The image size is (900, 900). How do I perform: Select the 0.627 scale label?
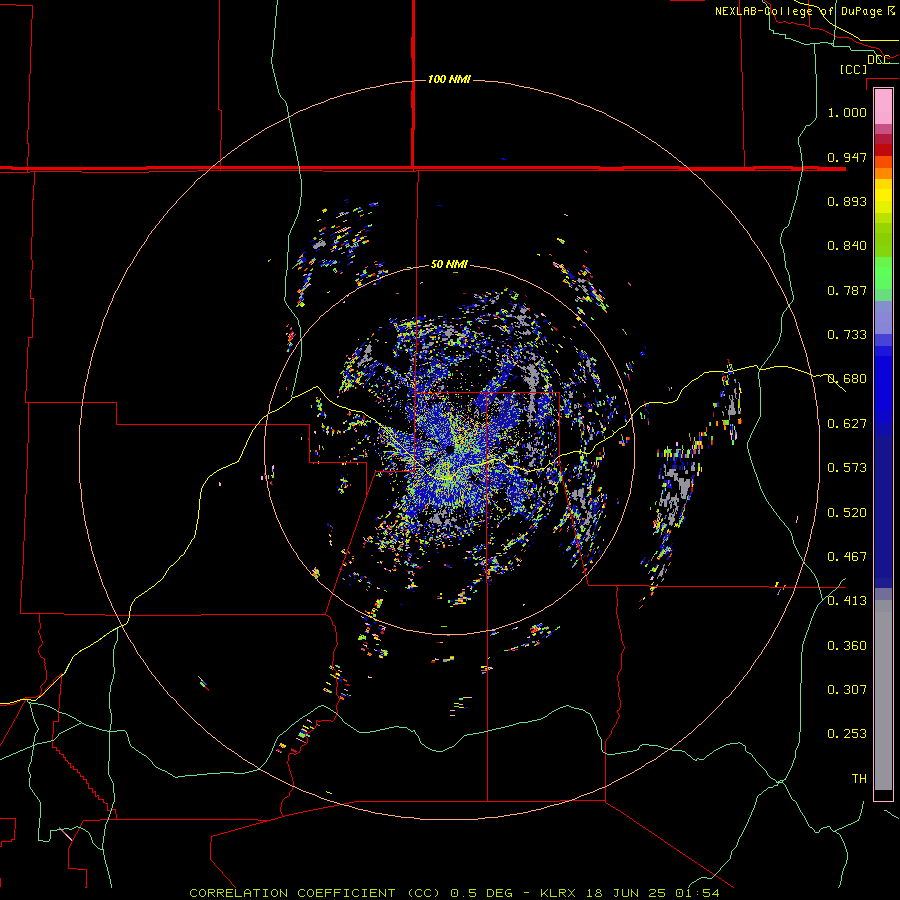click(847, 424)
